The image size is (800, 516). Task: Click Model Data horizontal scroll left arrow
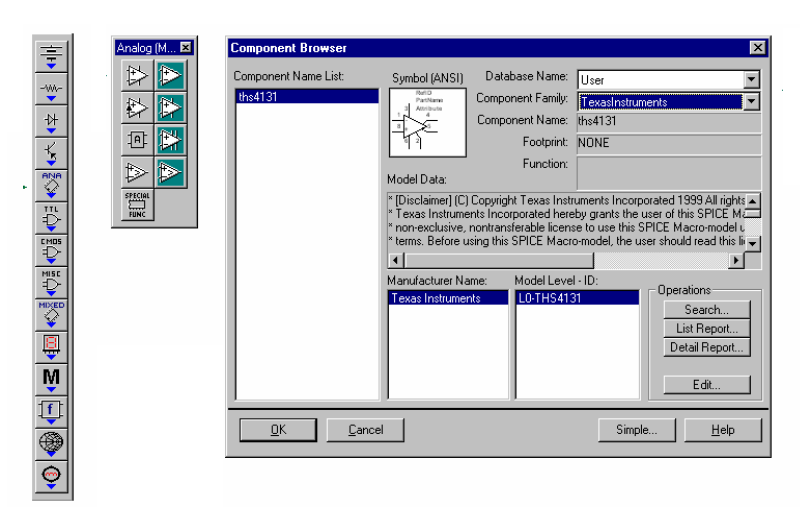point(395,260)
